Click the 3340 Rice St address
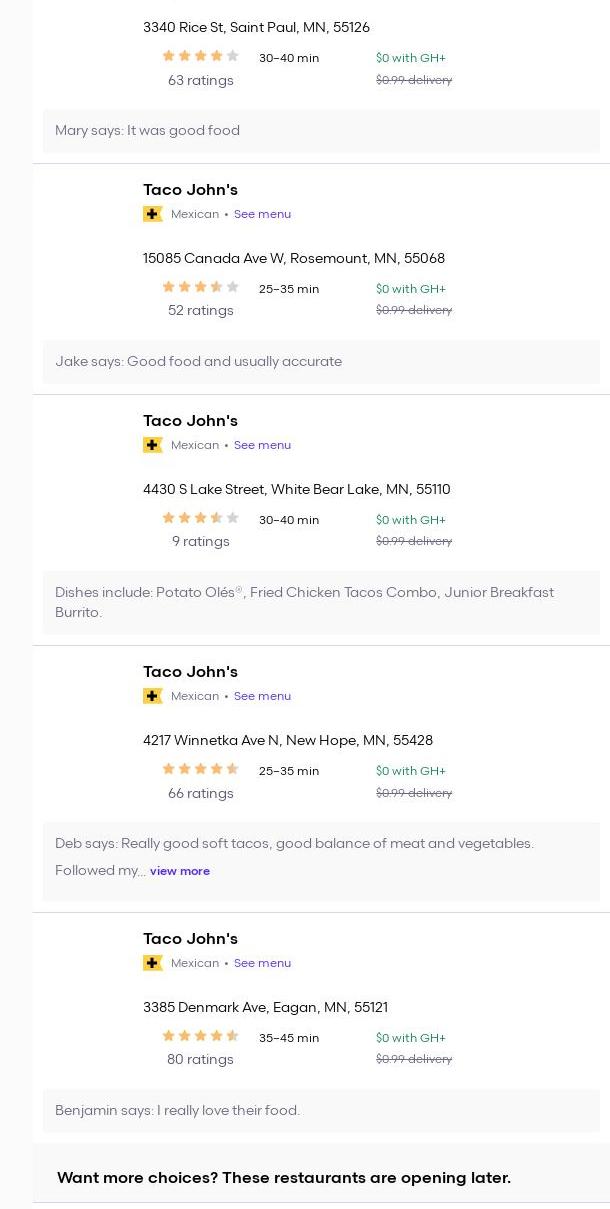610x1209 pixels. pos(256,27)
